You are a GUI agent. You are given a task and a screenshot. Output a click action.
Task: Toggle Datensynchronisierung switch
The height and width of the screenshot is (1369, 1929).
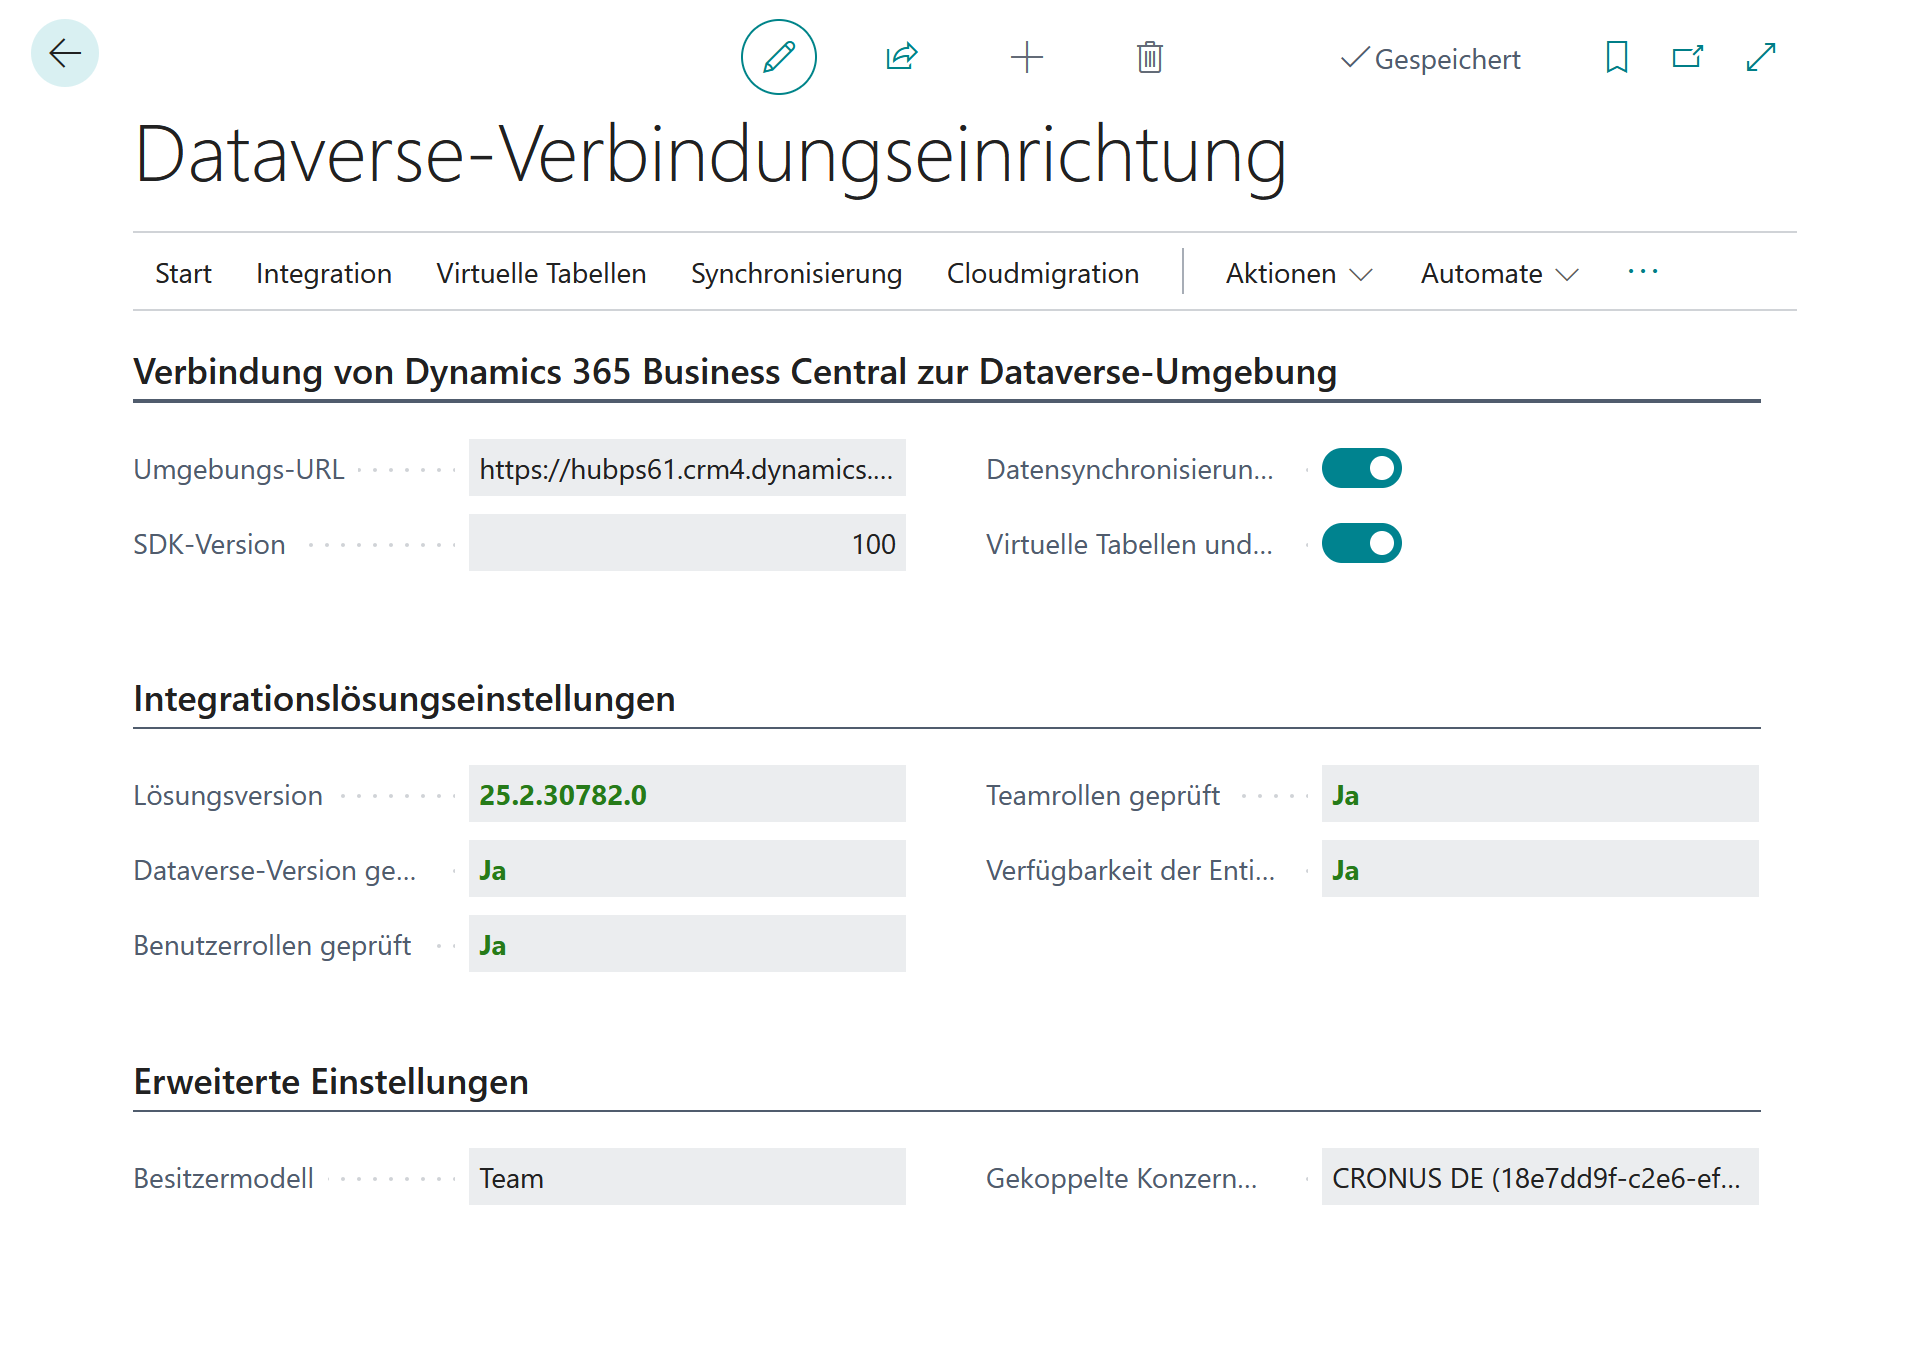point(1362,468)
